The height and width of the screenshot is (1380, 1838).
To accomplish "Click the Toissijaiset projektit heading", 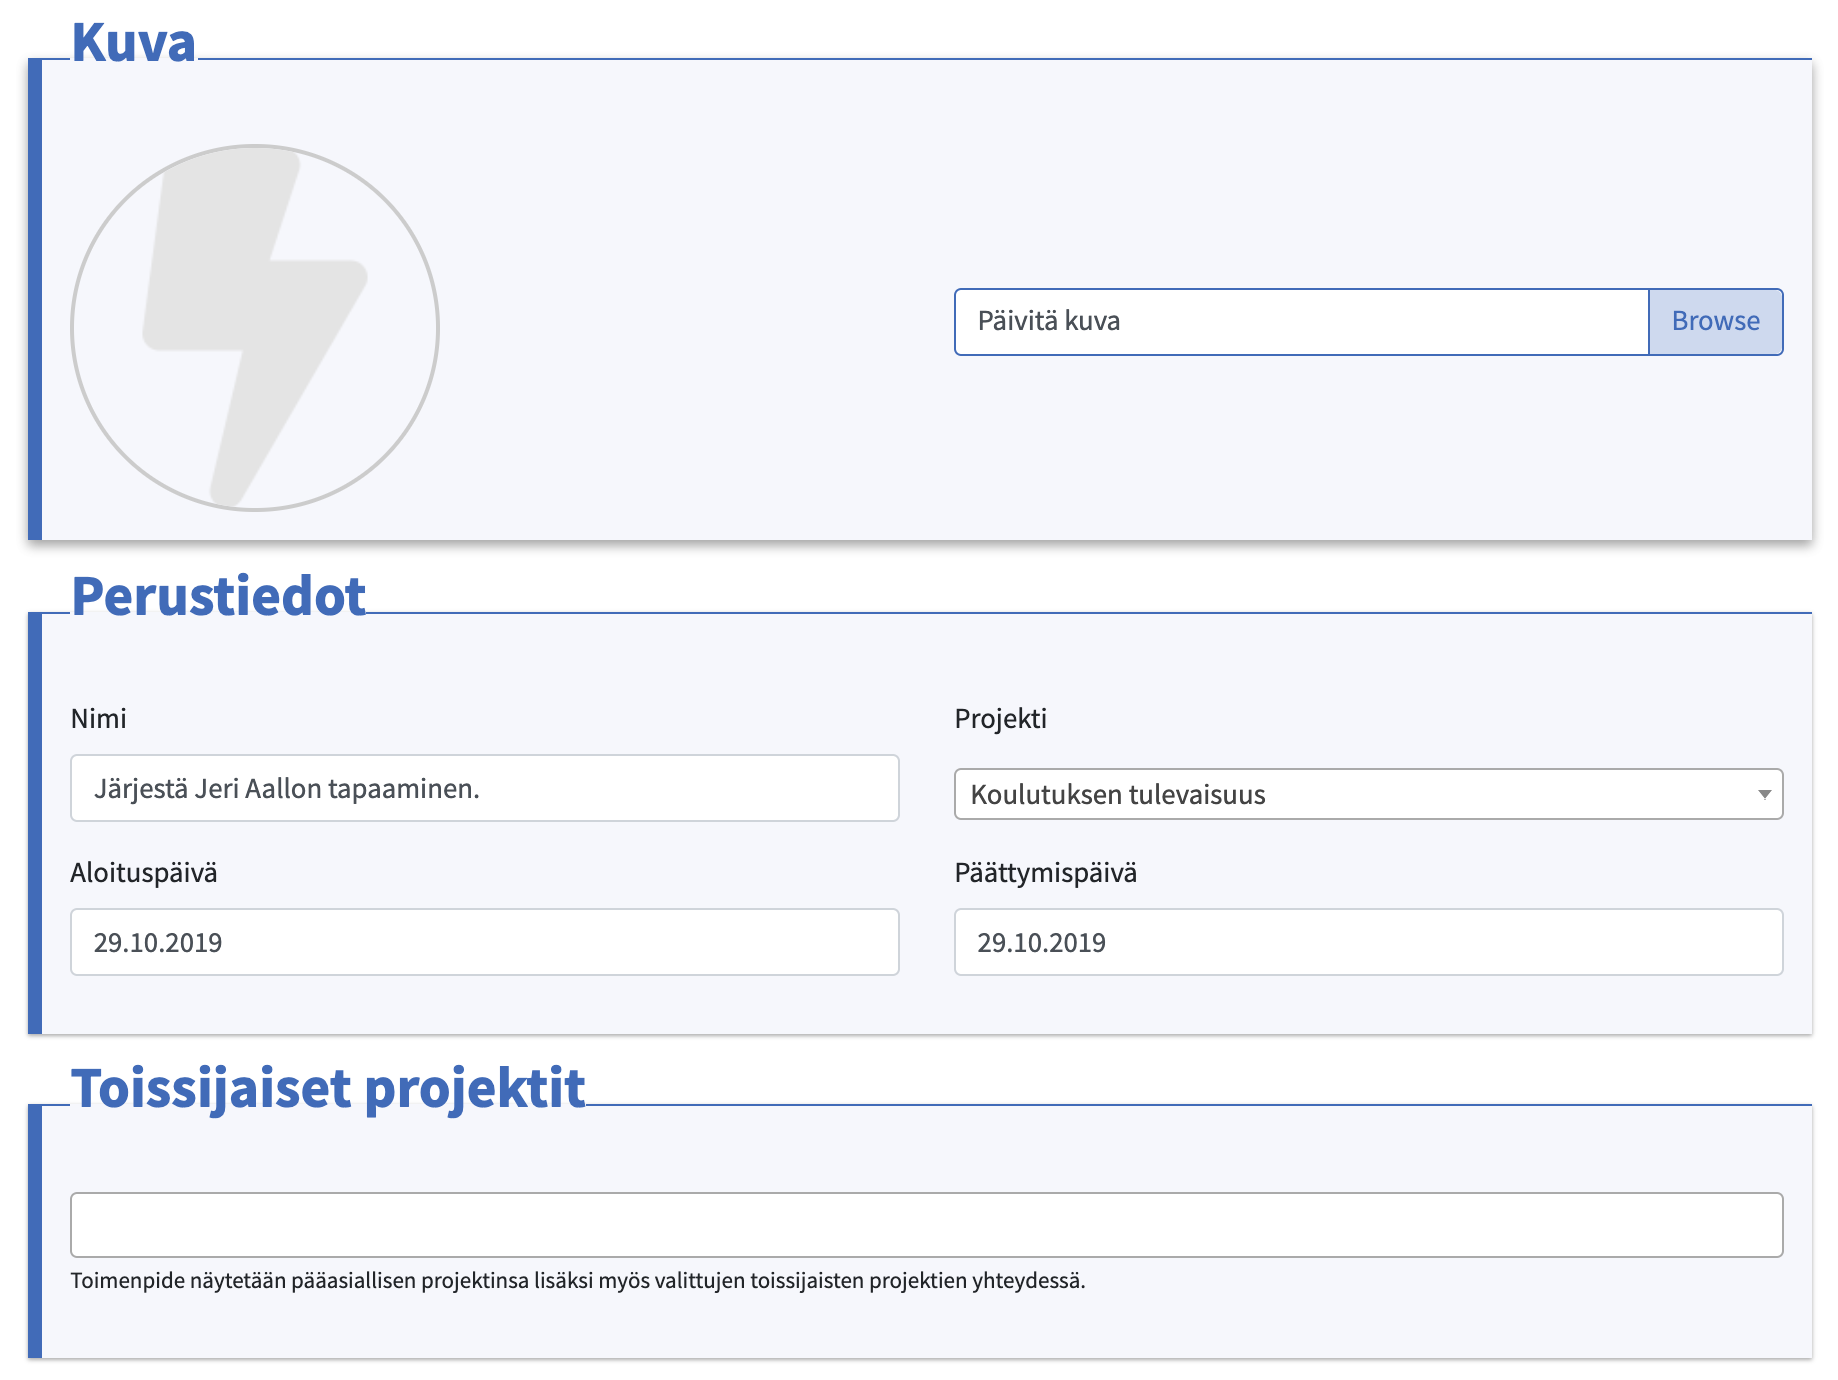I will [328, 1088].
